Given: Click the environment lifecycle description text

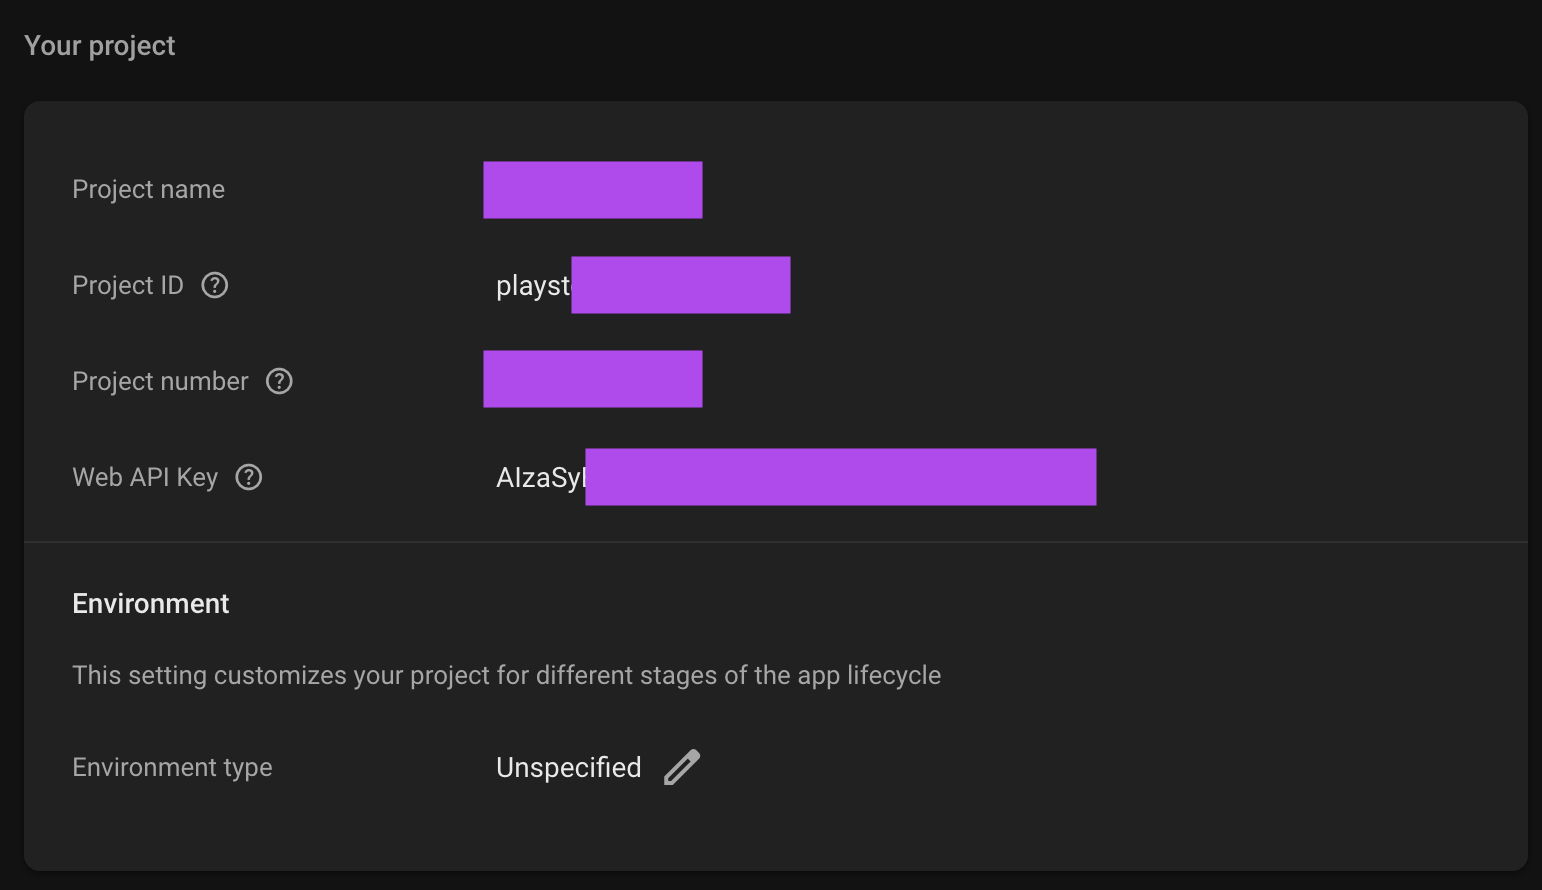Looking at the screenshot, I should (x=507, y=675).
